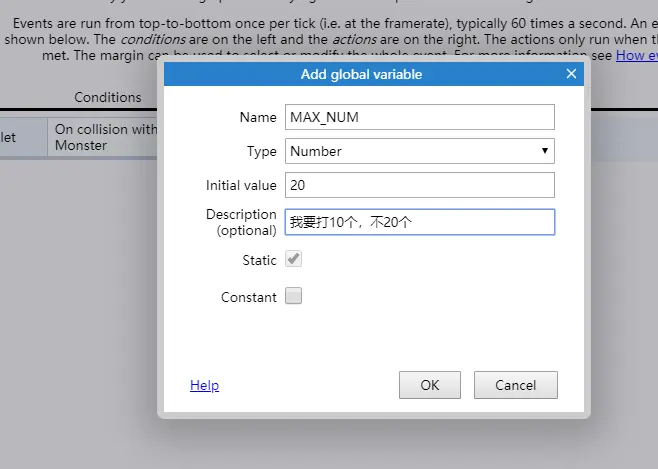Click into the Description text field
This screenshot has width=658, height=469.
(x=419, y=222)
